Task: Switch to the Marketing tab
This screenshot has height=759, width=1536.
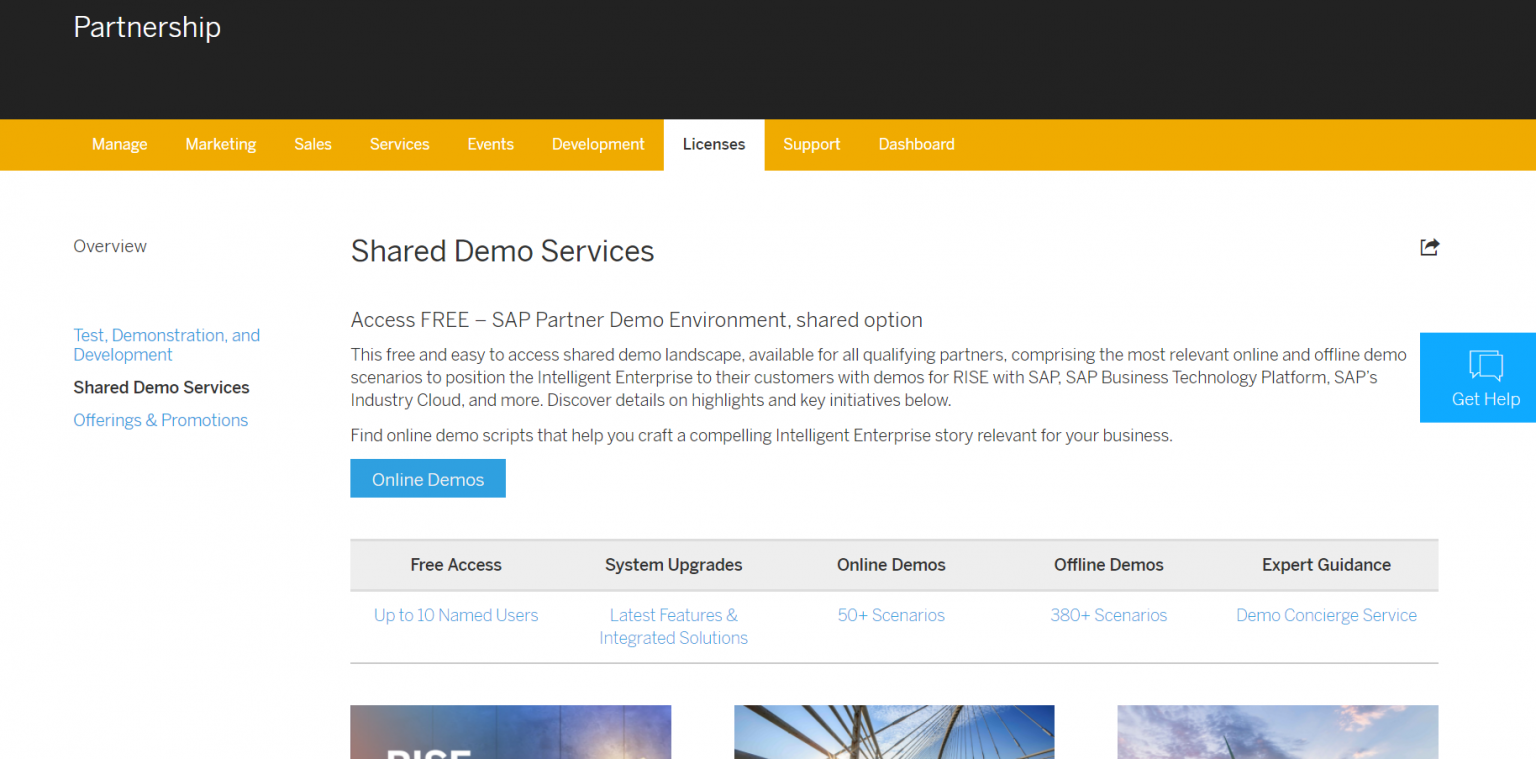Action: tap(220, 144)
